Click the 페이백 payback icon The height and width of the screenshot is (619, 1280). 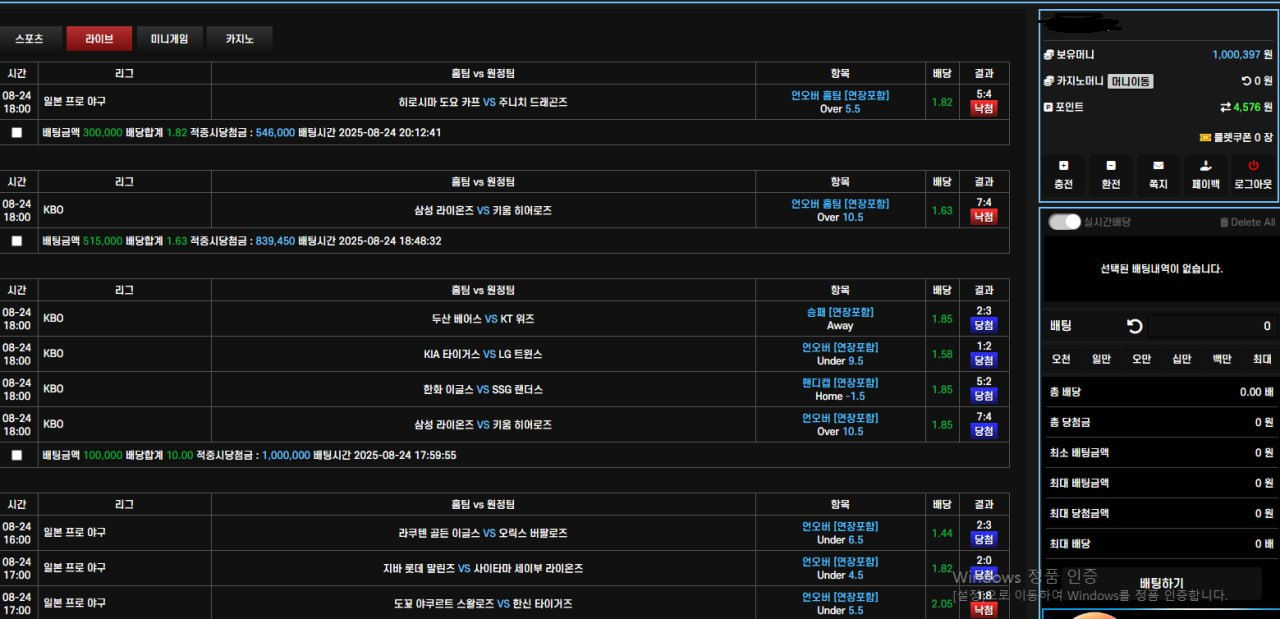click(1205, 176)
